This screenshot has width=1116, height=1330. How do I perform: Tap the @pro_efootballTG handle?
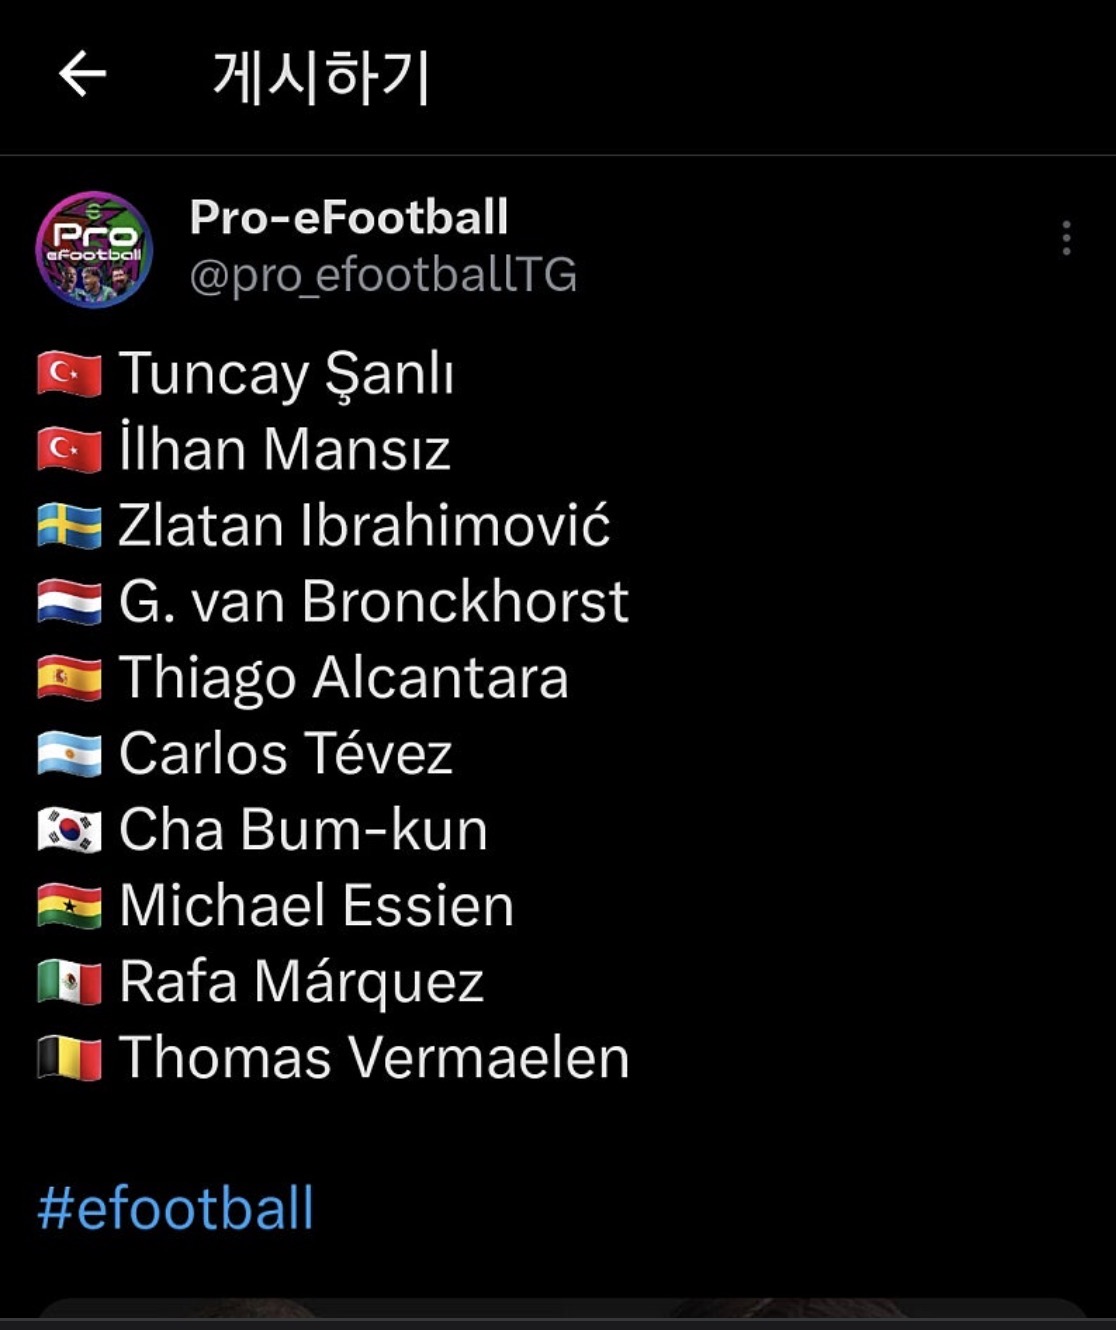pos(383,275)
